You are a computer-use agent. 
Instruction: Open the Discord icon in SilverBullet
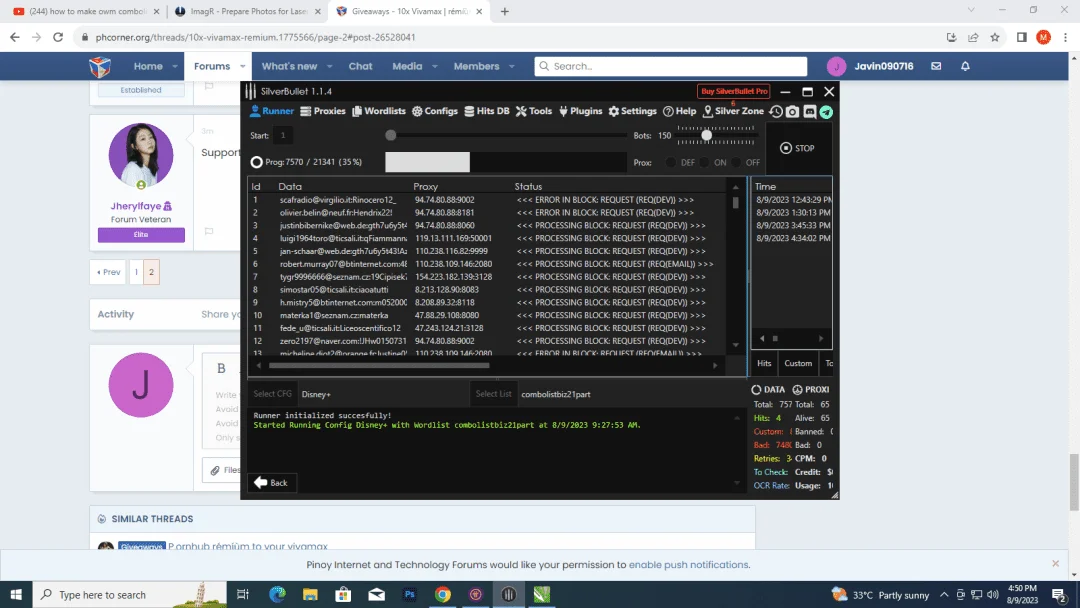pyautogui.click(x=809, y=112)
